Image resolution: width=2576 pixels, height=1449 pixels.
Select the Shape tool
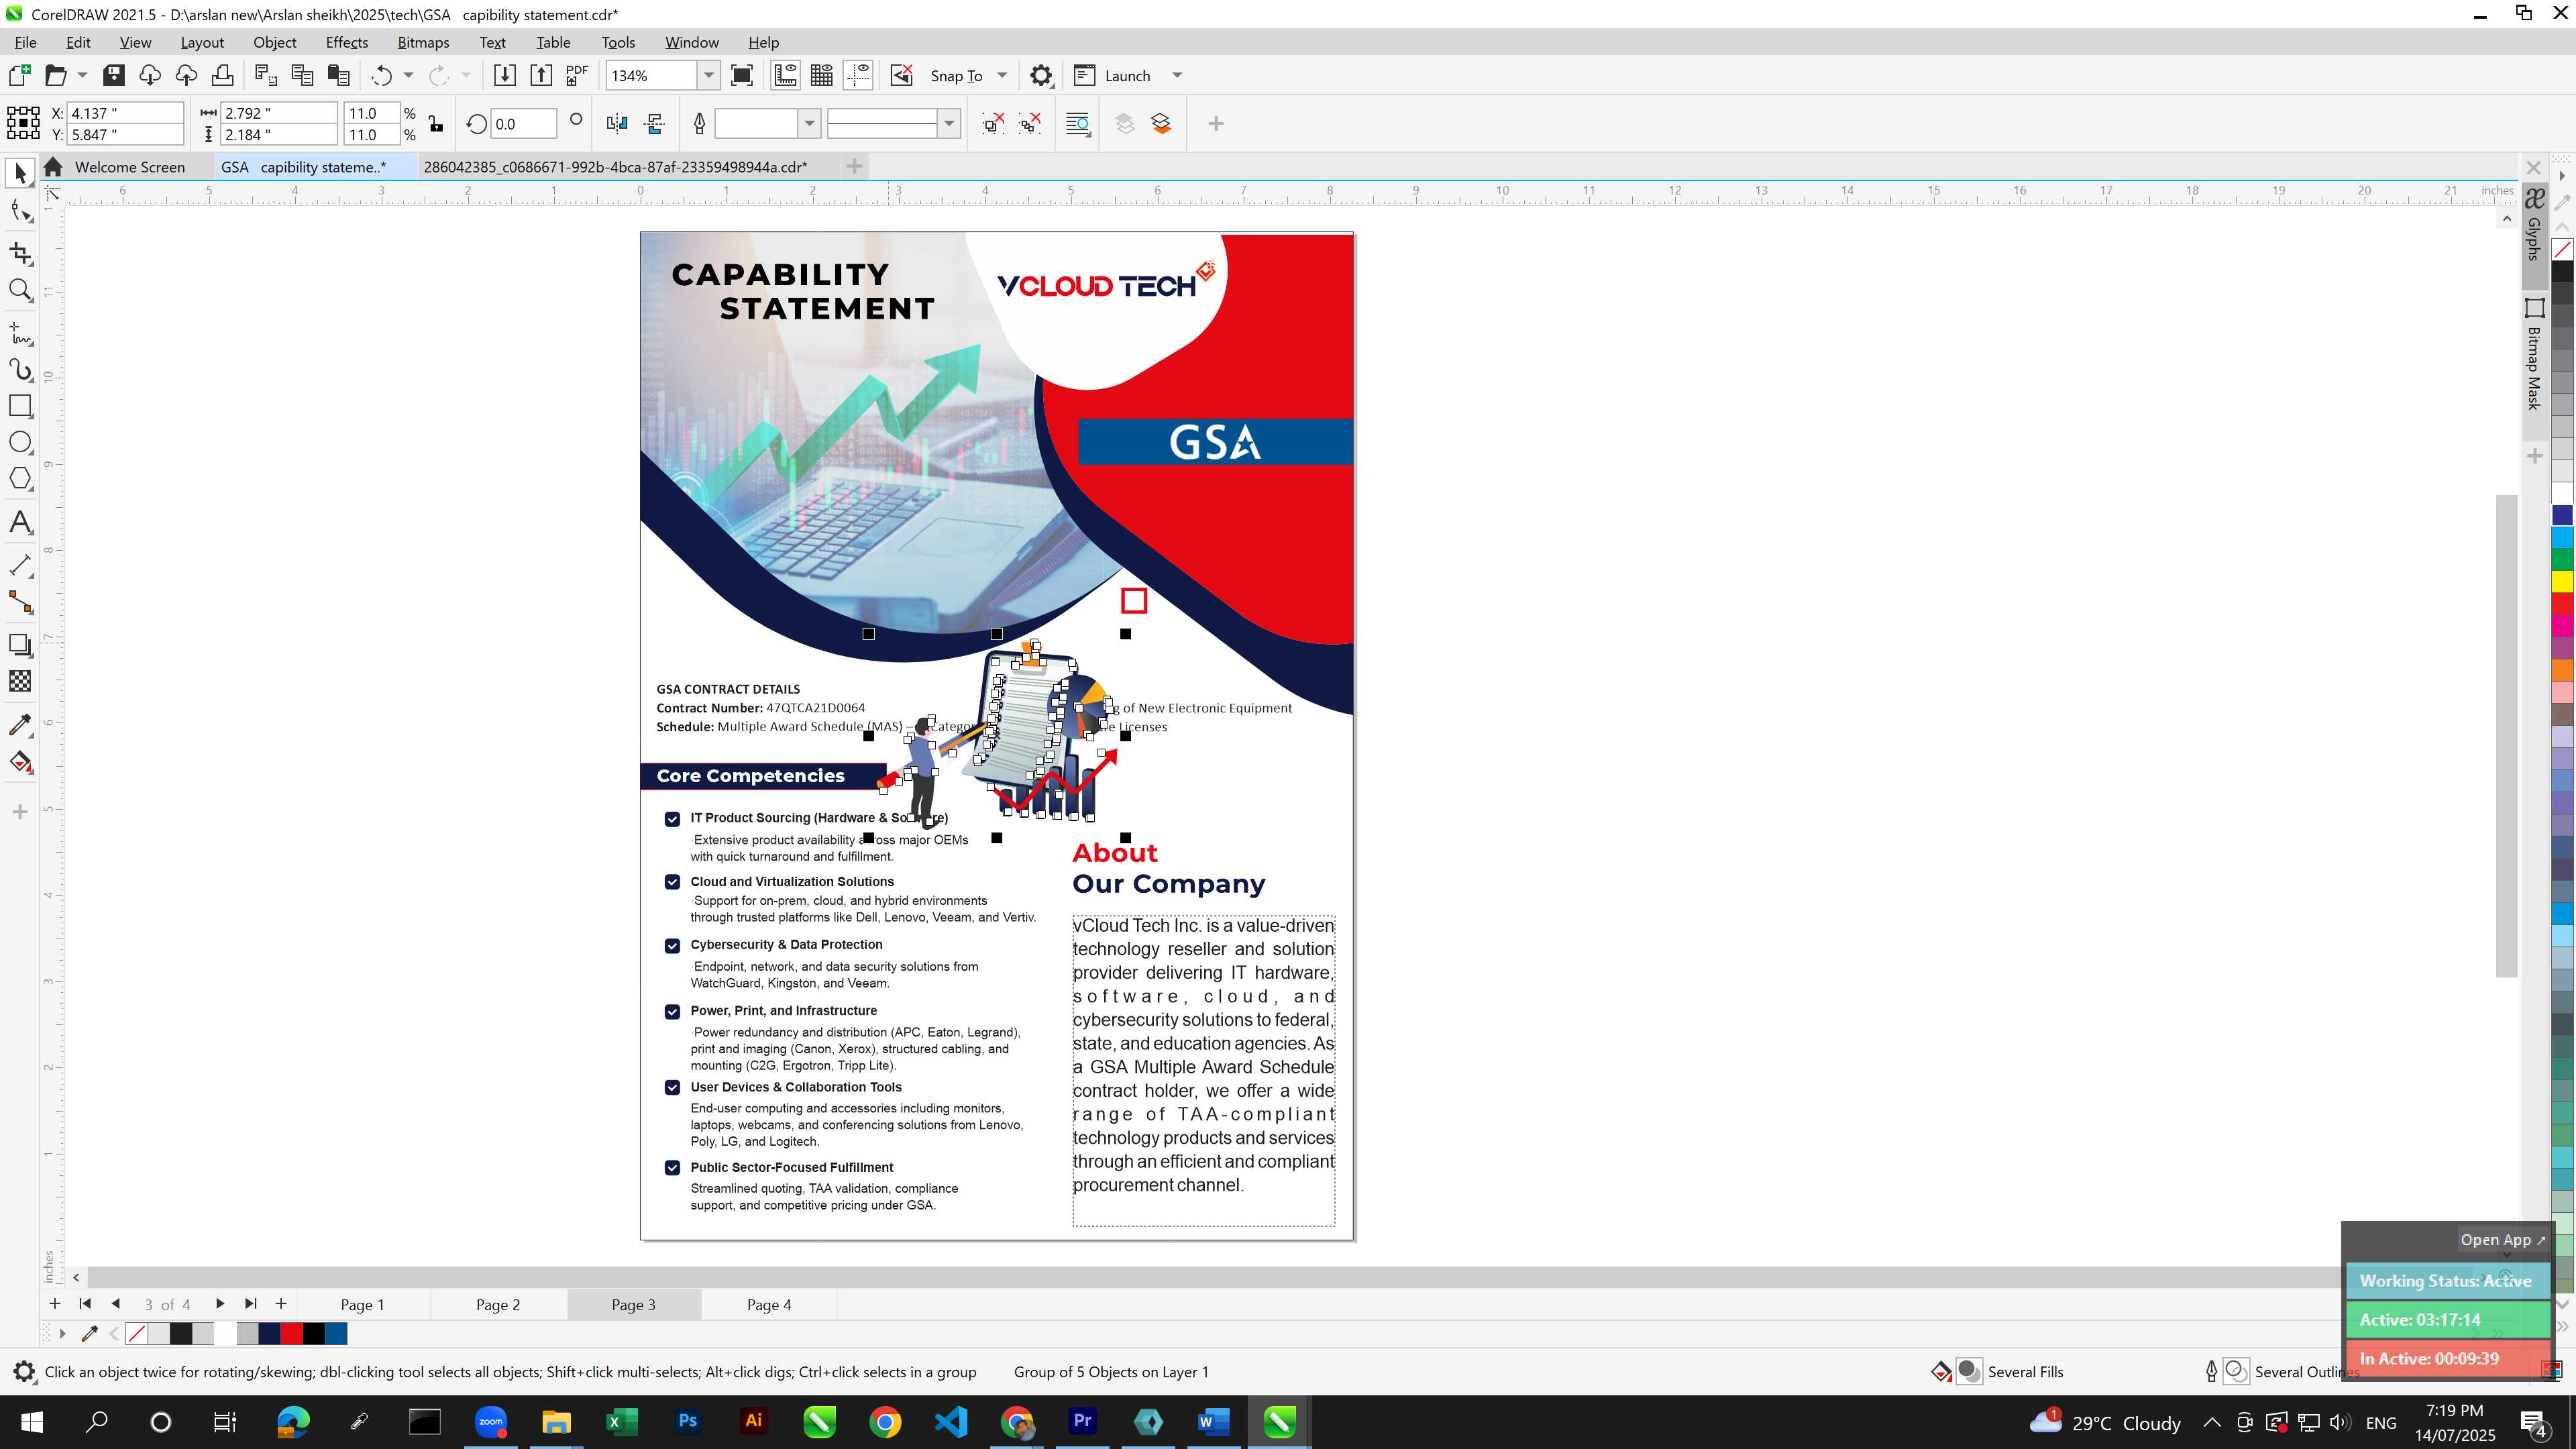20,211
